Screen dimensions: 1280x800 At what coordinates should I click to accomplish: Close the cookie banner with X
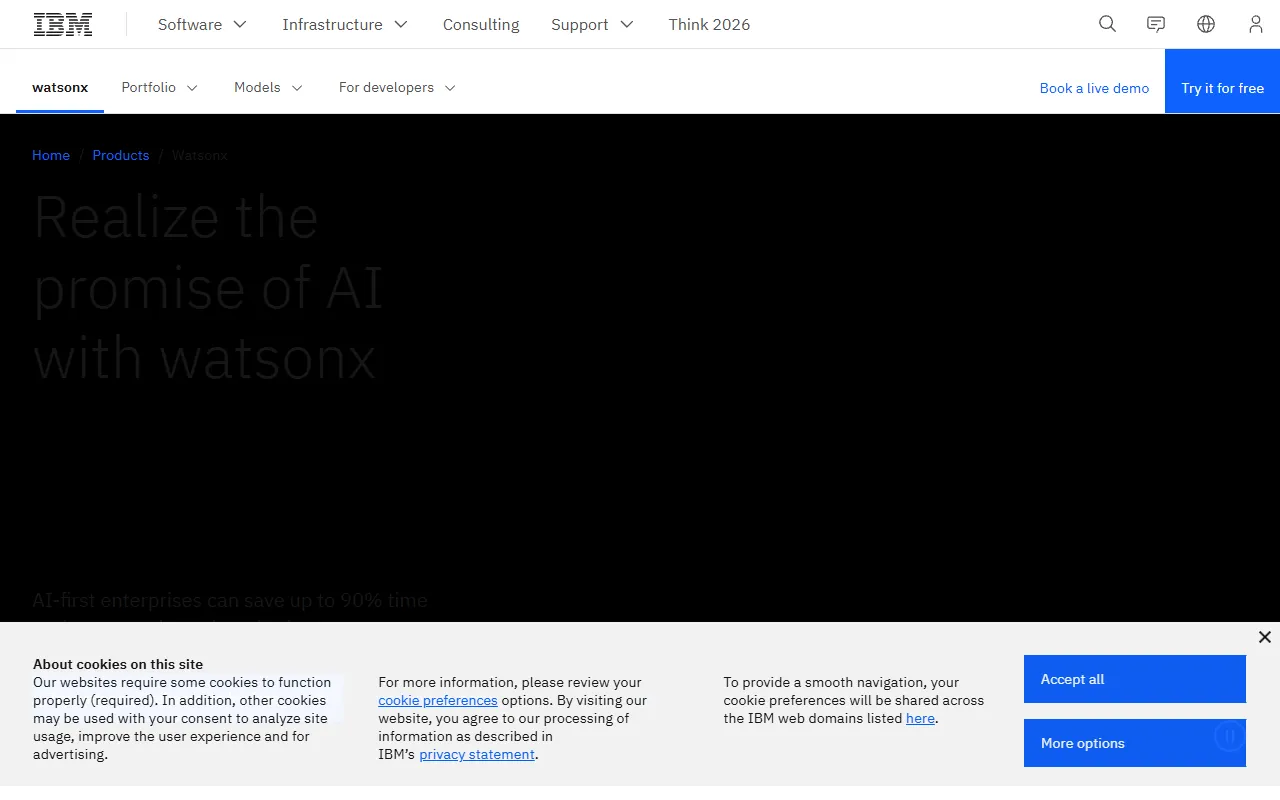pyautogui.click(x=1264, y=637)
